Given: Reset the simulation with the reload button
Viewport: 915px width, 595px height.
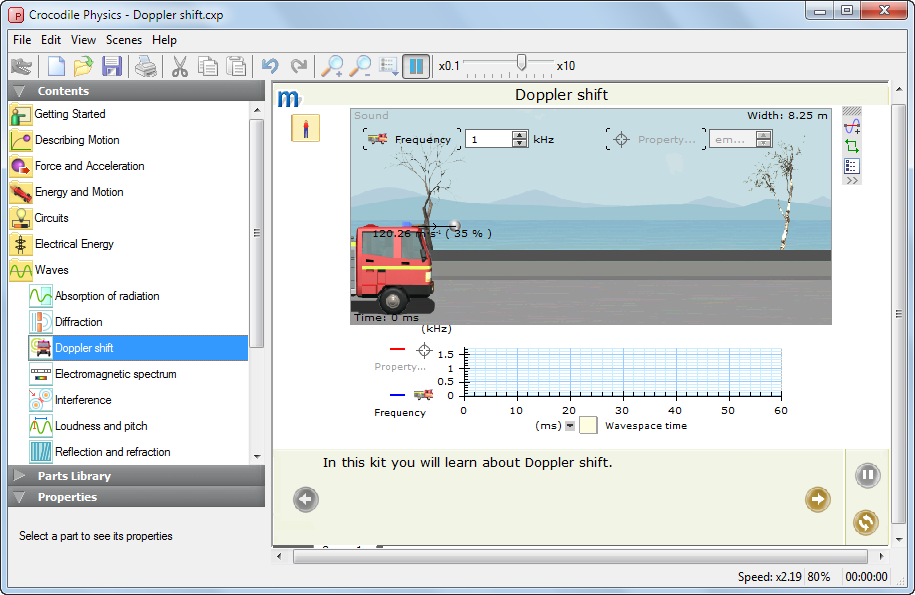Looking at the screenshot, I should (866, 522).
